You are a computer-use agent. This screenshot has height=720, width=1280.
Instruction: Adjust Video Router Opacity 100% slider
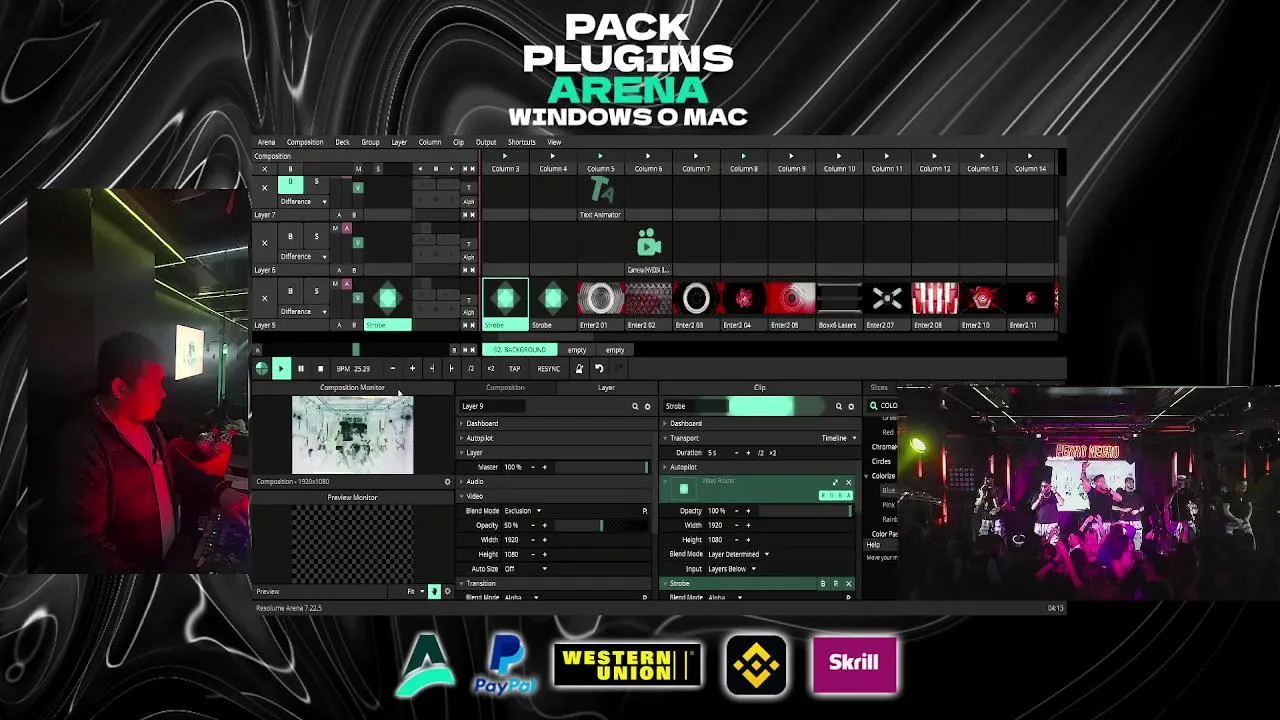tap(805, 511)
